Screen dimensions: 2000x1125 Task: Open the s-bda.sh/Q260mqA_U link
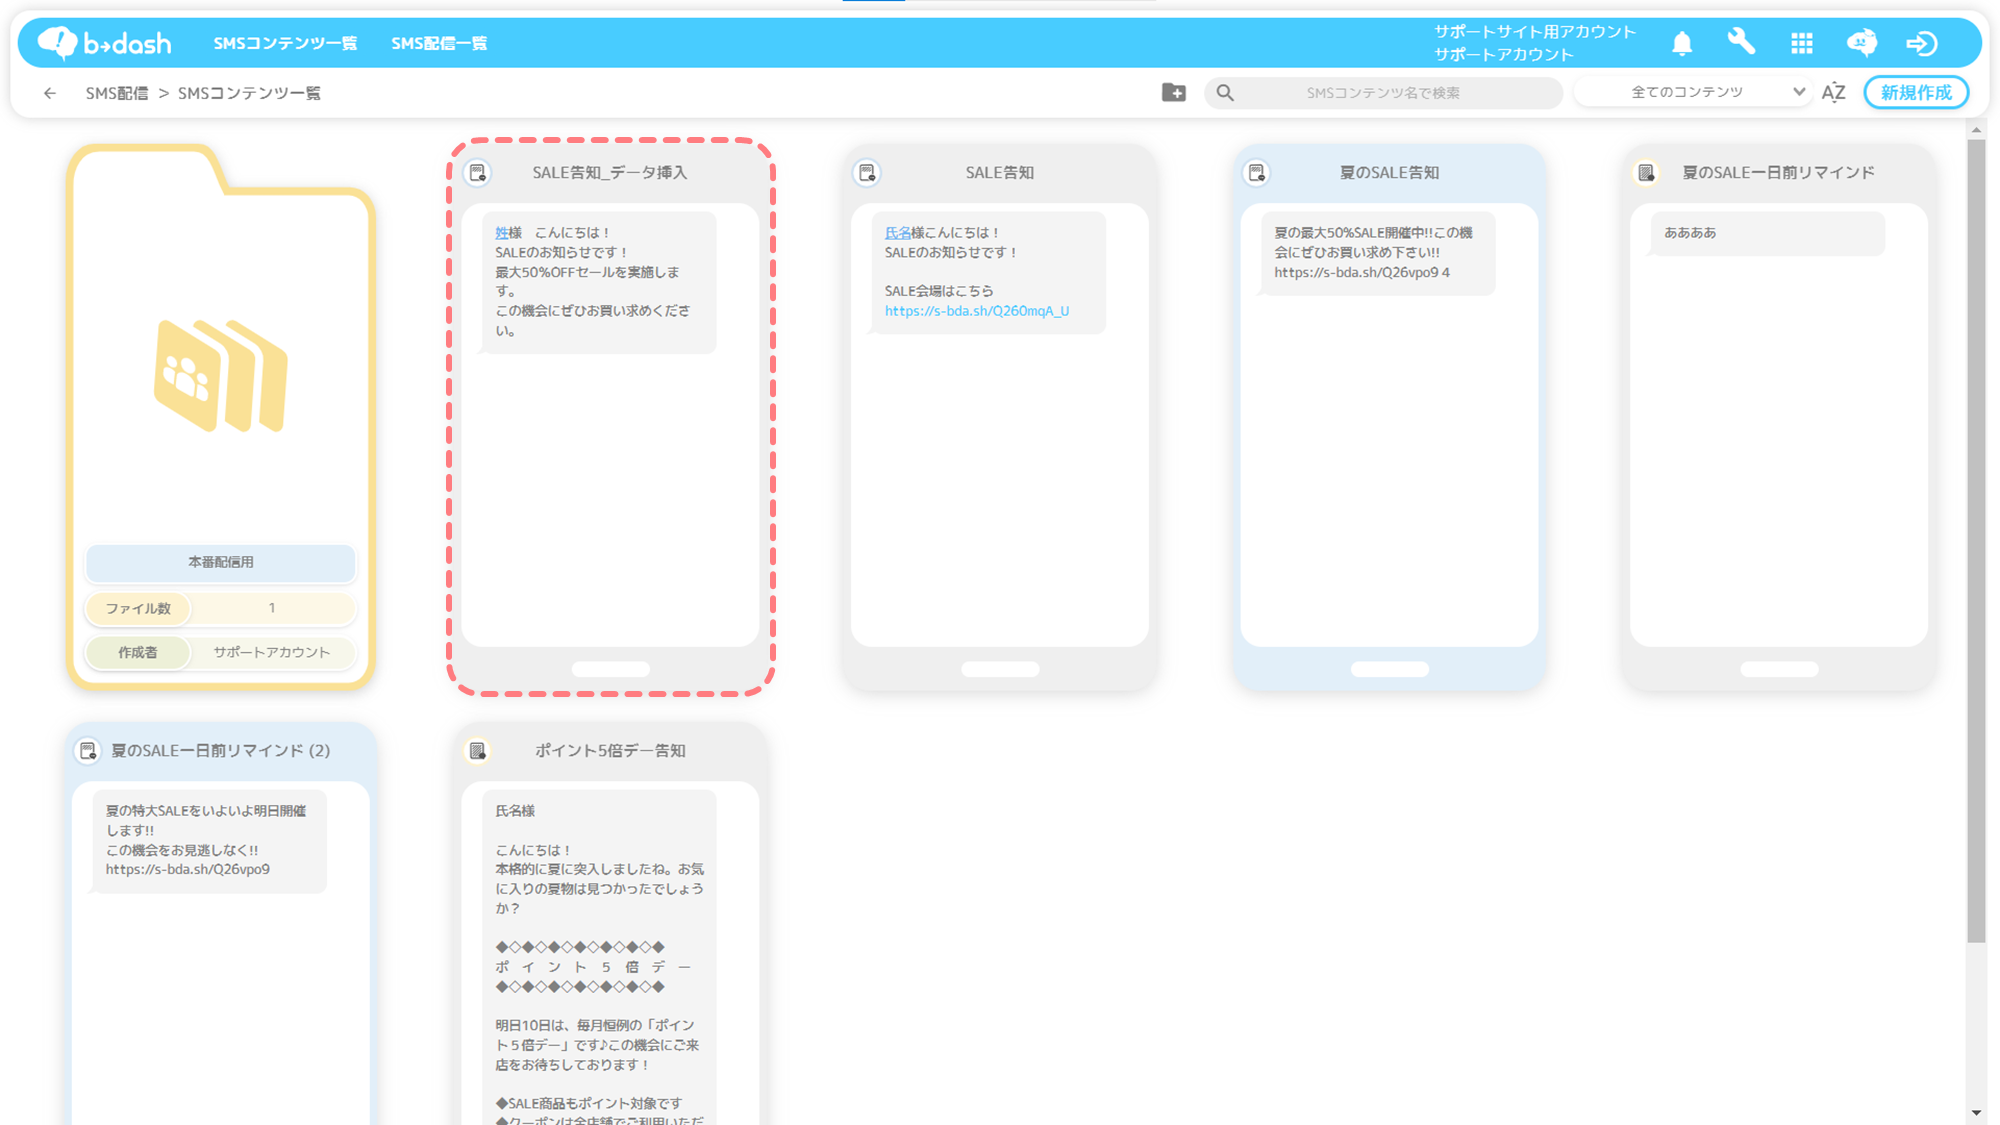pyautogui.click(x=976, y=311)
